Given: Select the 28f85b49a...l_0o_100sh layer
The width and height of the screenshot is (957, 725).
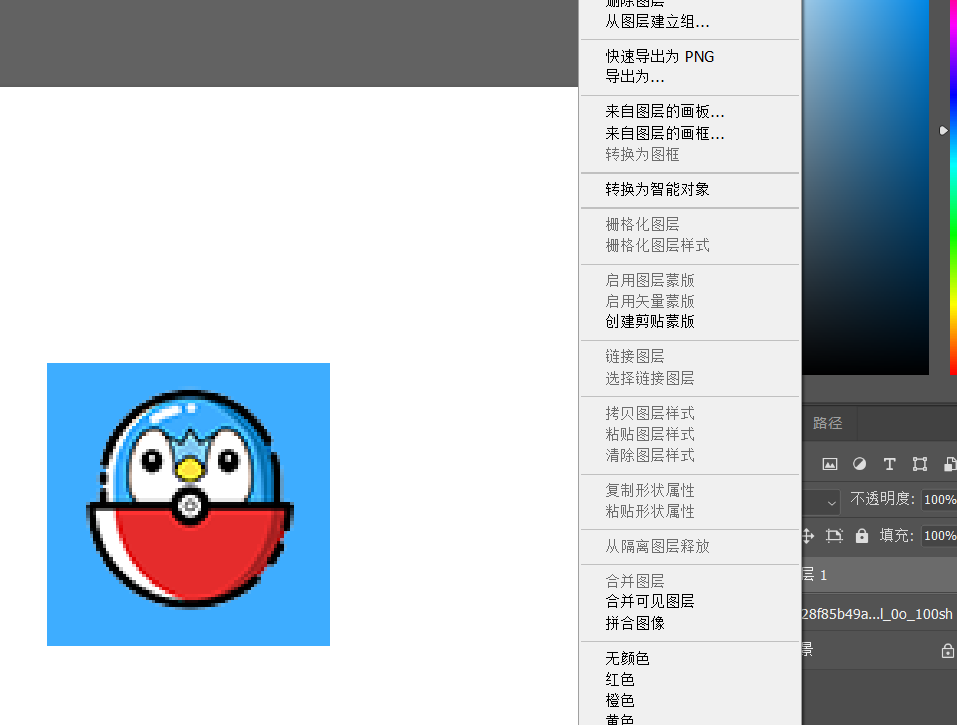Looking at the screenshot, I should click(879, 614).
